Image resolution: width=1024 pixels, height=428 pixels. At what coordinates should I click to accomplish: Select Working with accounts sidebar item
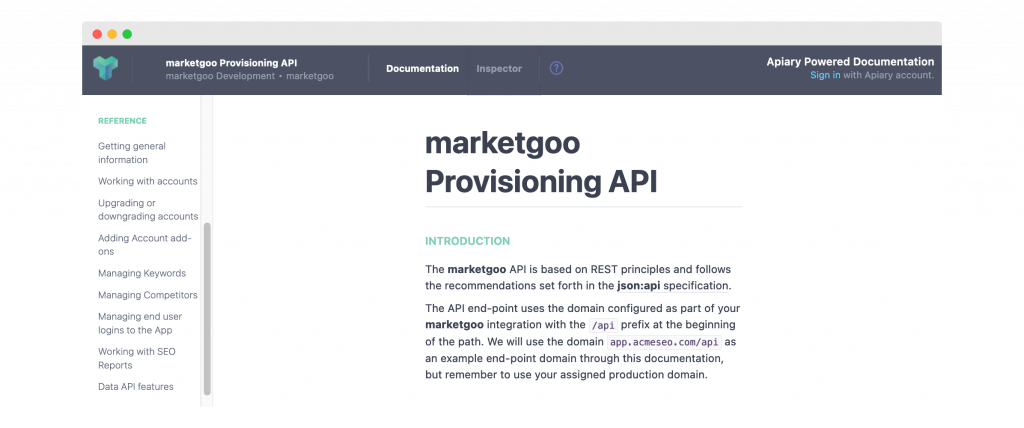[x=148, y=181]
